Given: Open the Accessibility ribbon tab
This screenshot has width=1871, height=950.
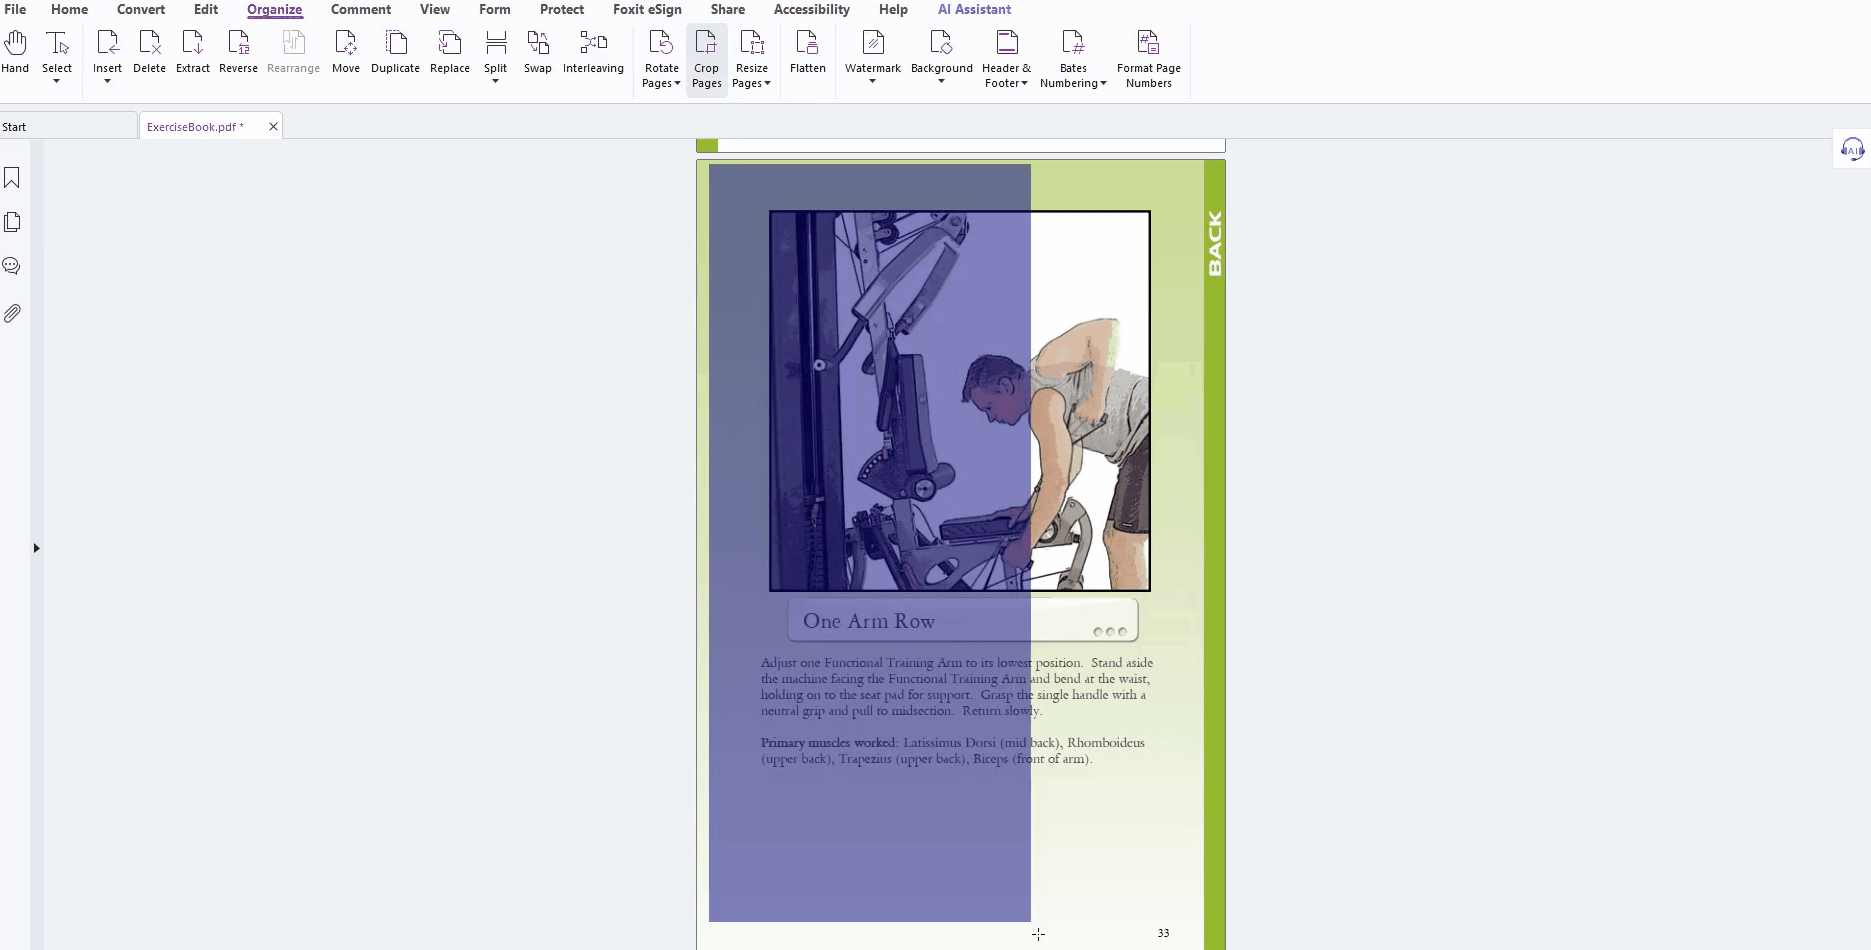Looking at the screenshot, I should (x=812, y=9).
